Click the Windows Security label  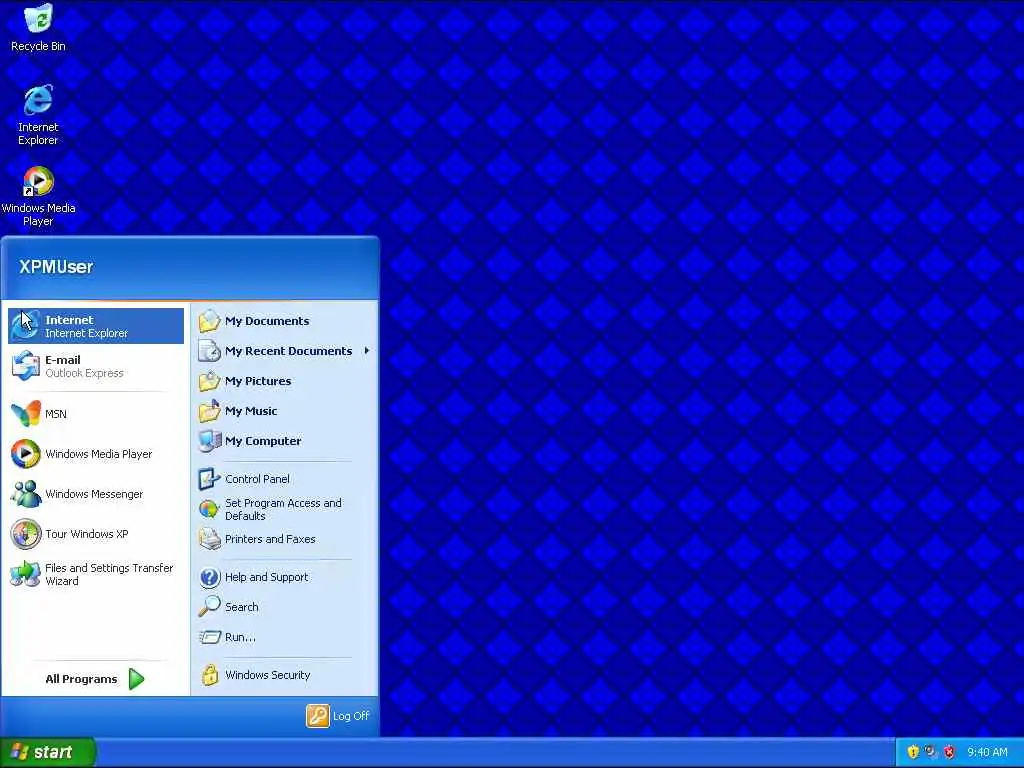pyautogui.click(x=268, y=675)
